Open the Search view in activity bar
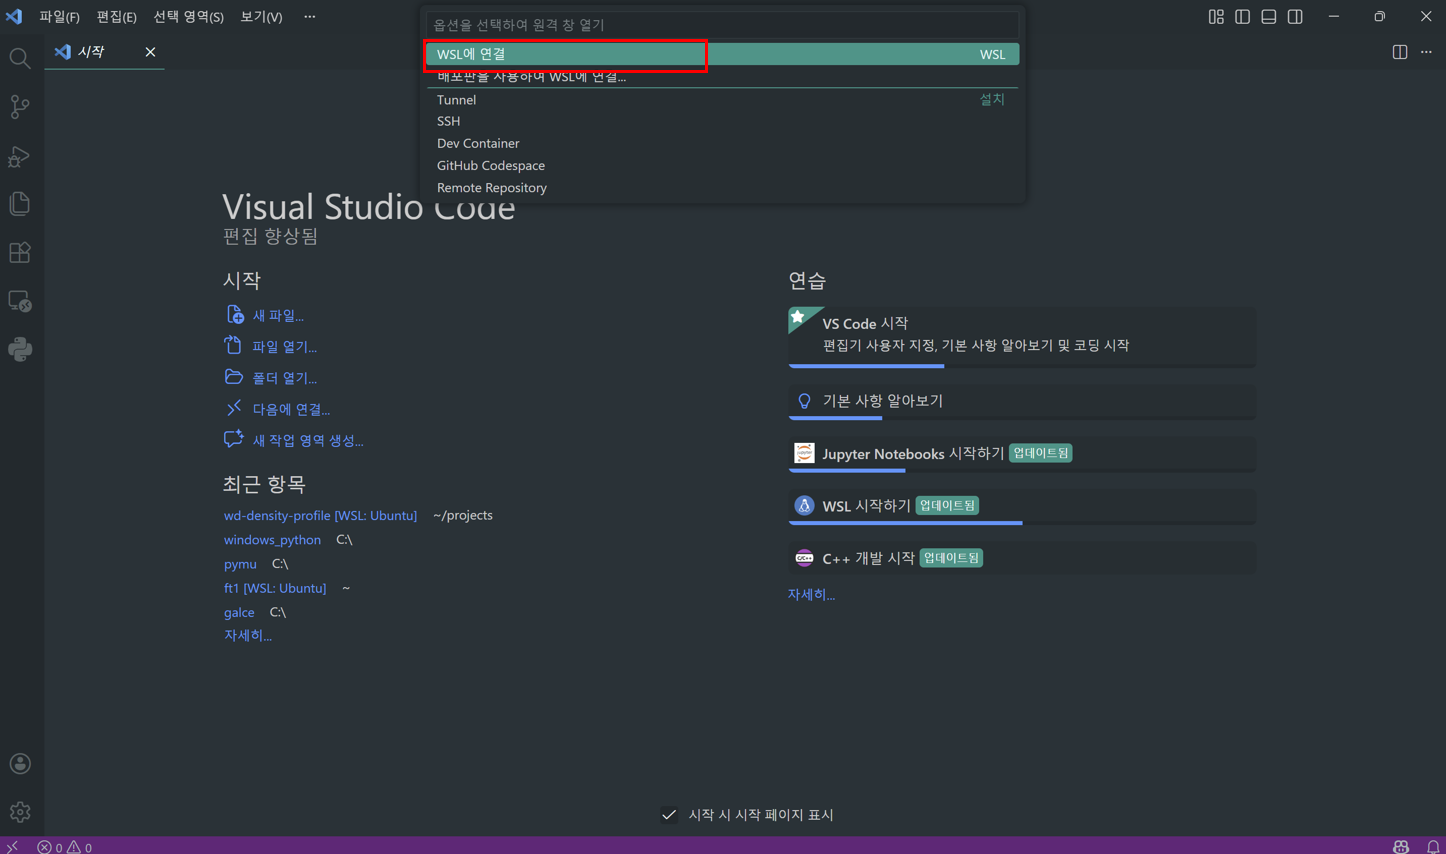 pos(20,59)
